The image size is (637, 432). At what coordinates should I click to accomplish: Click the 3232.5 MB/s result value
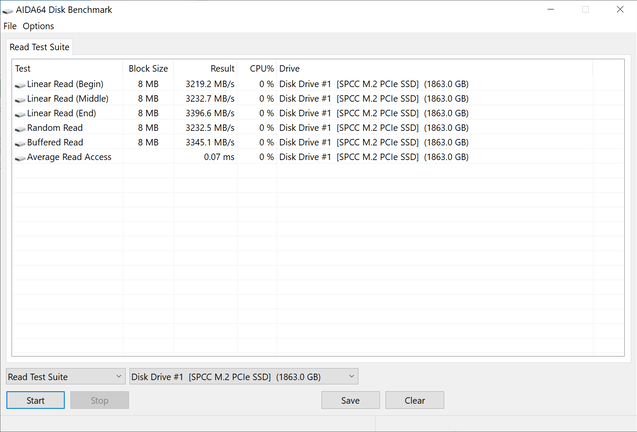pyautogui.click(x=210, y=128)
